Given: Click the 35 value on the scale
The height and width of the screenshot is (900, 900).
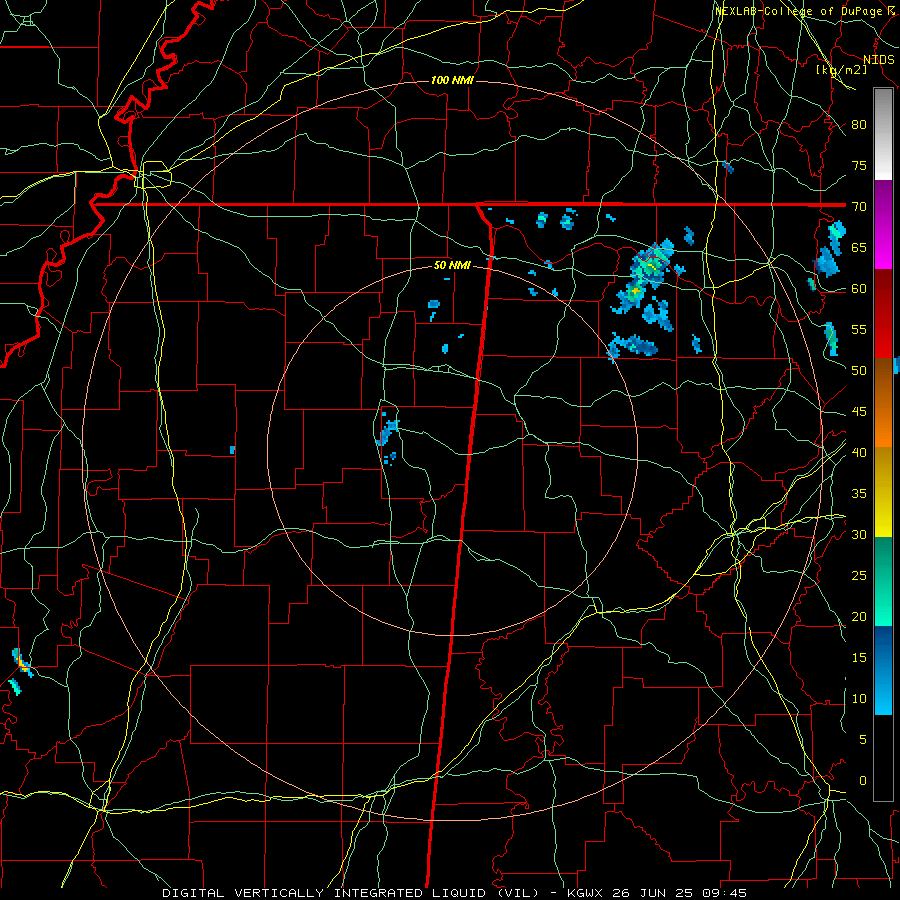Looking at the screenshot, I should tap(859, 494).
